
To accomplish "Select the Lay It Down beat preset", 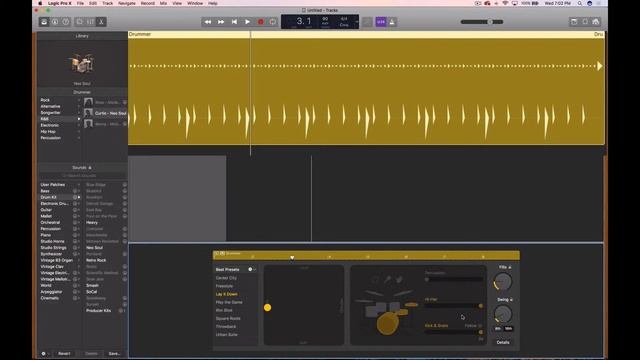I will pos(227,294).
